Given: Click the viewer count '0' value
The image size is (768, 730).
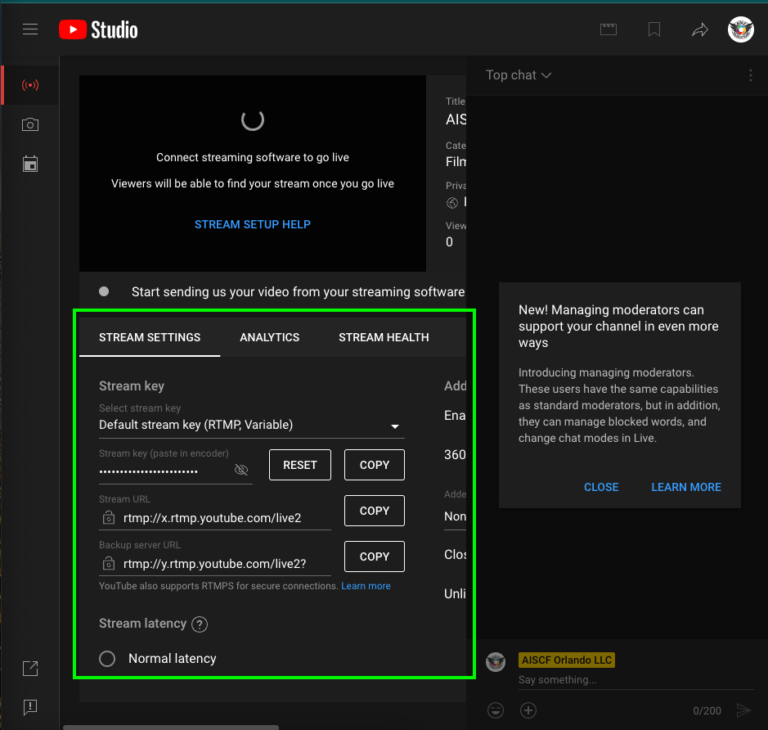Looking at the screenshot, I should 449,242.
